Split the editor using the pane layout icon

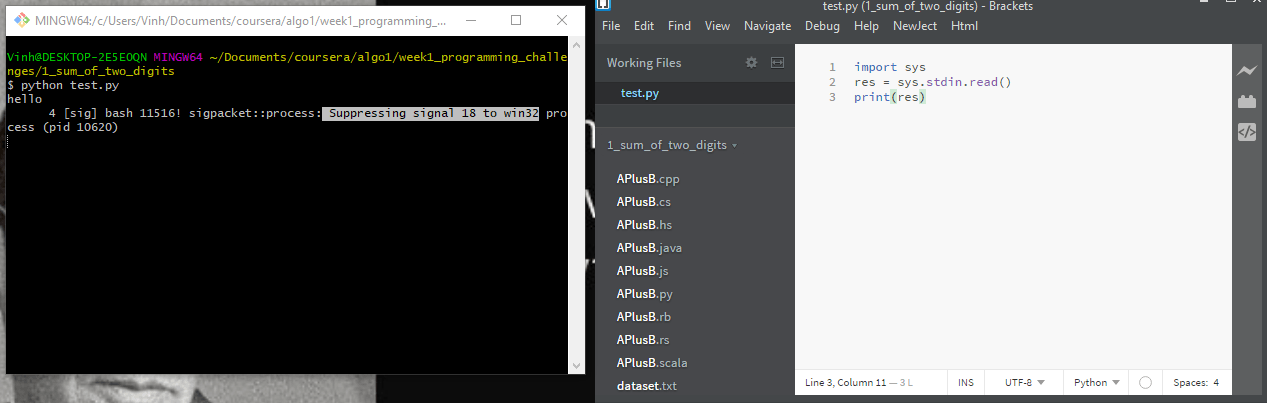[x=777, y=63]
